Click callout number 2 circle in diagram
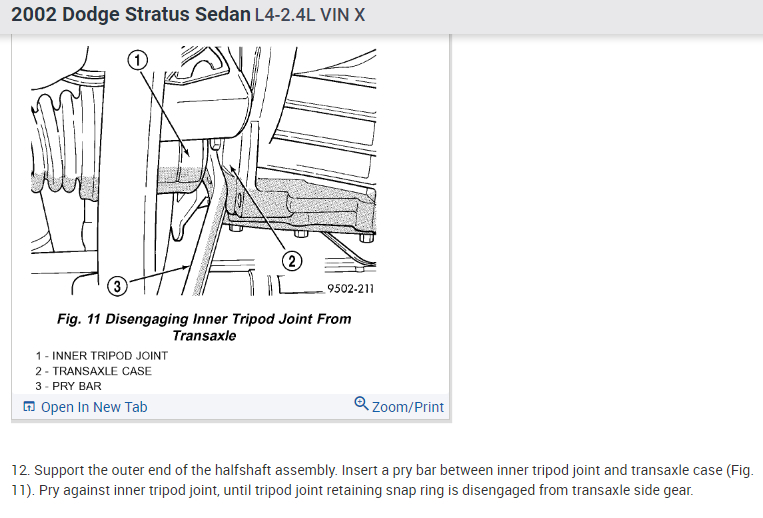Image resolution: width=763 pixels, height=518 pixels. coord(292,261)
